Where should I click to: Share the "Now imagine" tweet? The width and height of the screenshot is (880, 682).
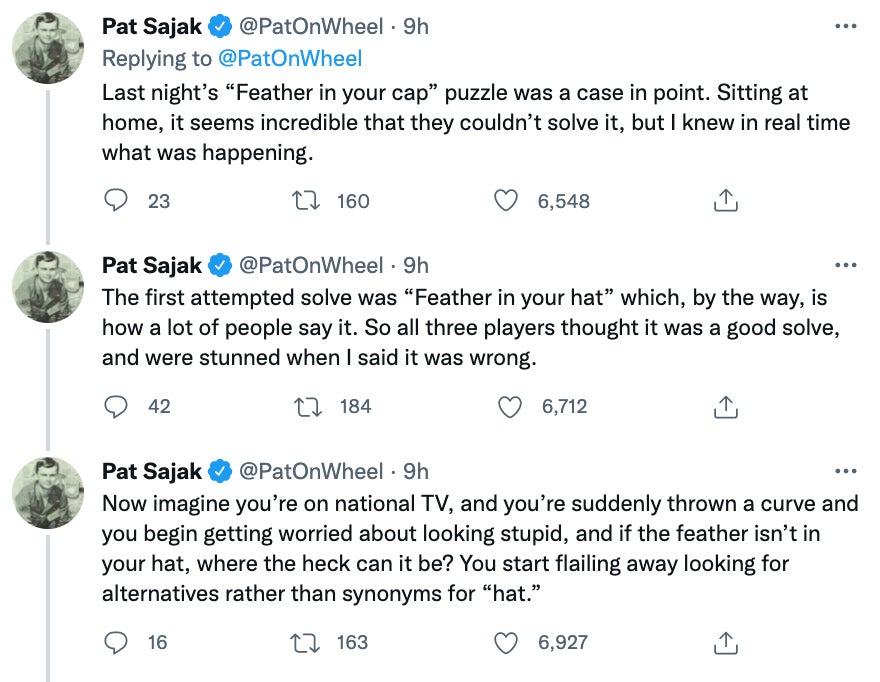tap(725, 643)
